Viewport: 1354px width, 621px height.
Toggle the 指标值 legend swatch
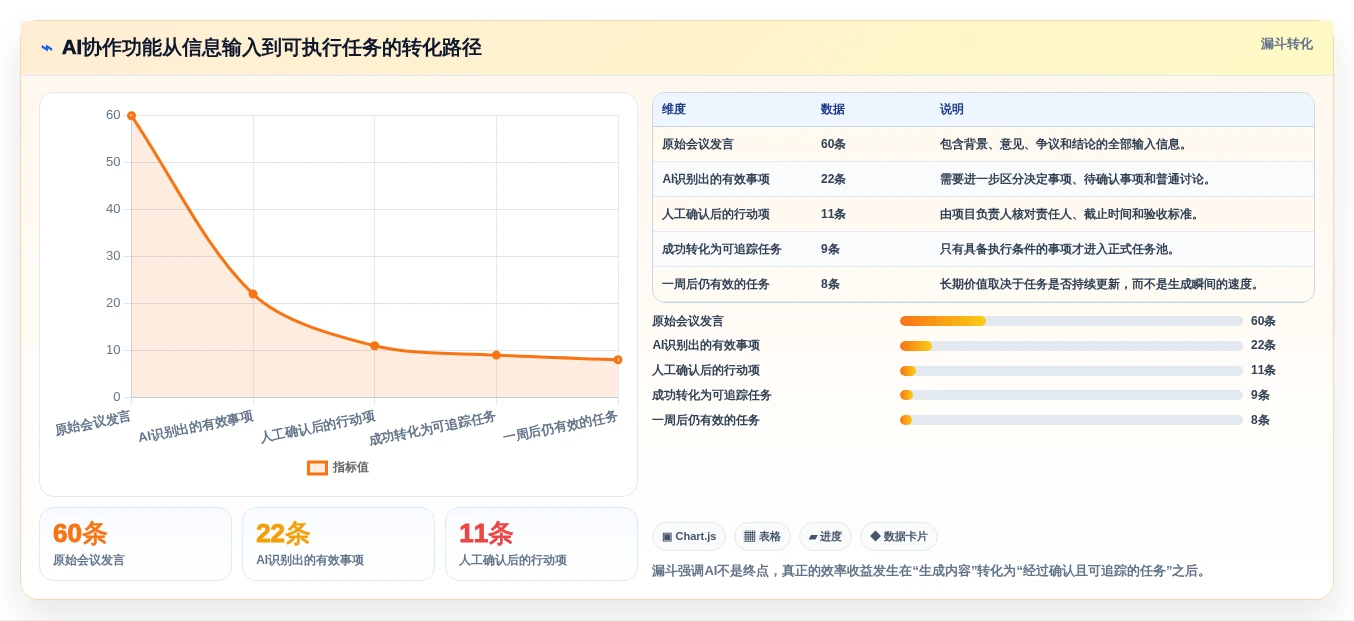[317, 467]
